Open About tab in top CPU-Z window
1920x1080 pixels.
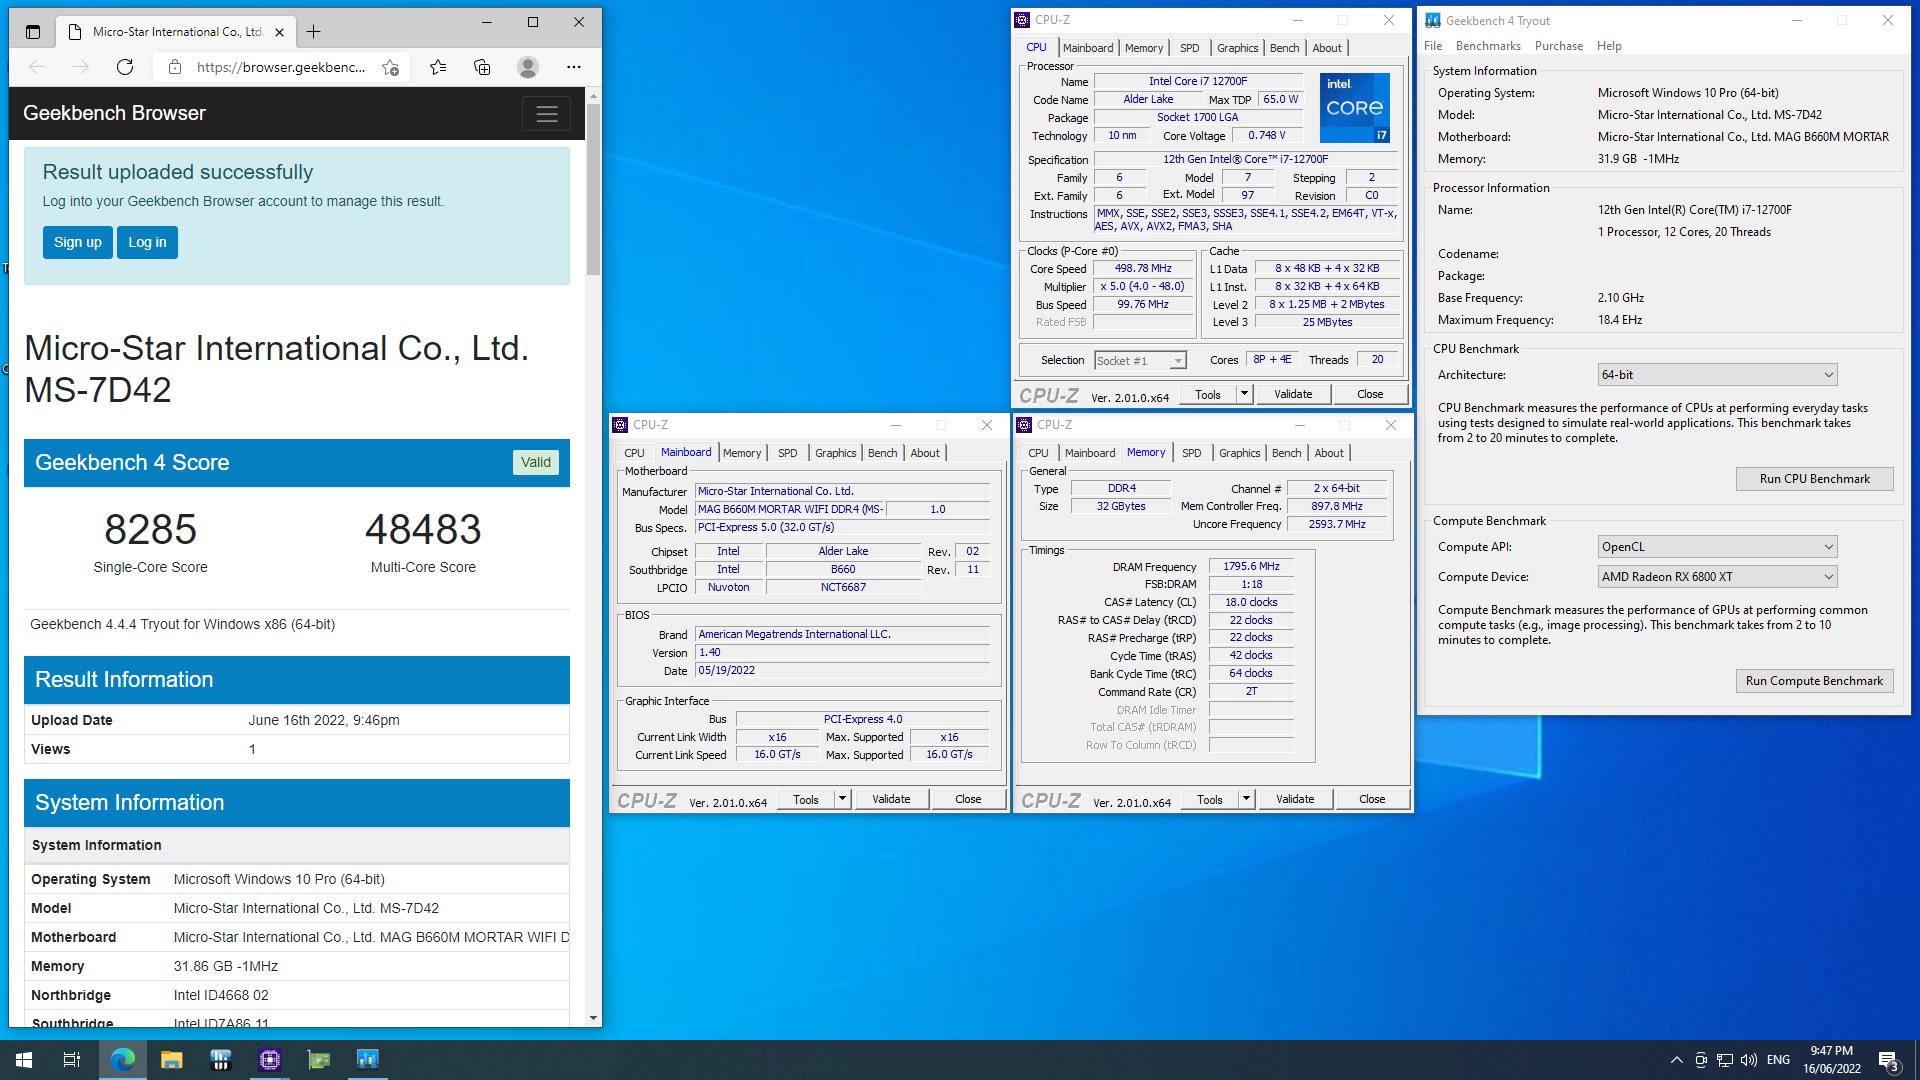[x=1327, y=48]
